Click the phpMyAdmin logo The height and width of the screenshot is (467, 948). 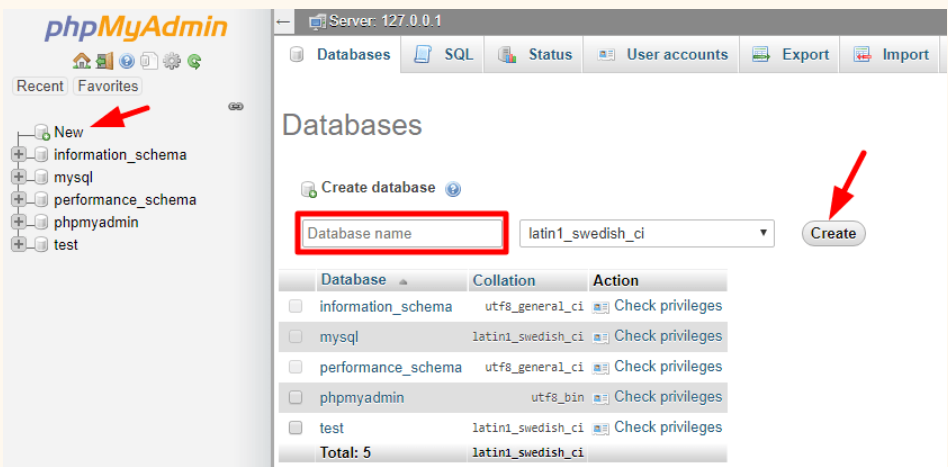pyautogui.click(x=137, y=28)
